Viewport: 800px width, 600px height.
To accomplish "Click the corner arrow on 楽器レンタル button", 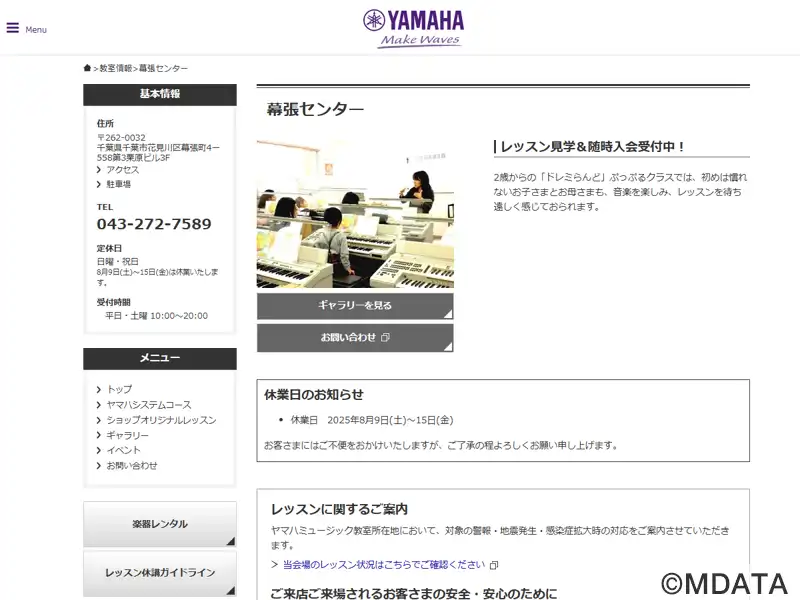I will [231, 541].
